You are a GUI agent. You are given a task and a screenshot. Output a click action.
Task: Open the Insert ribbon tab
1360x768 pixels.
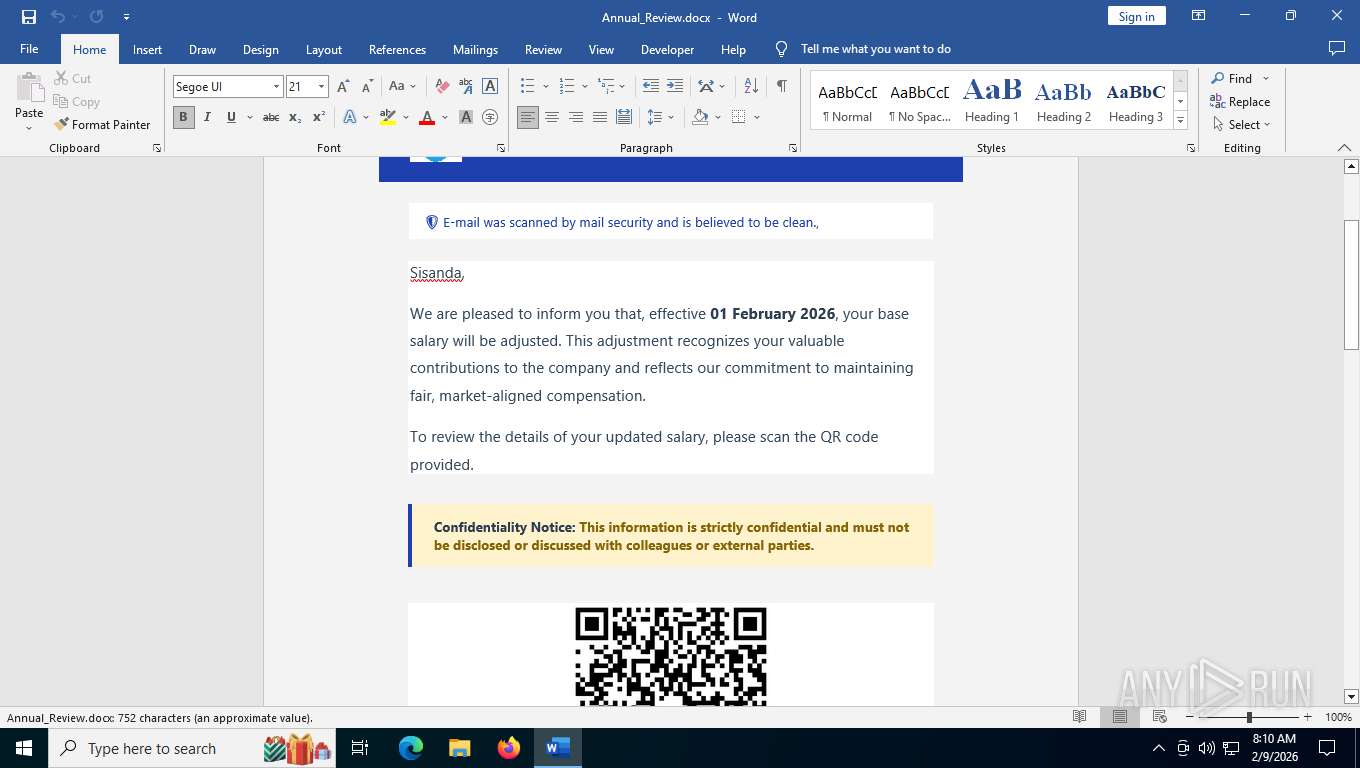pos(147,49)
